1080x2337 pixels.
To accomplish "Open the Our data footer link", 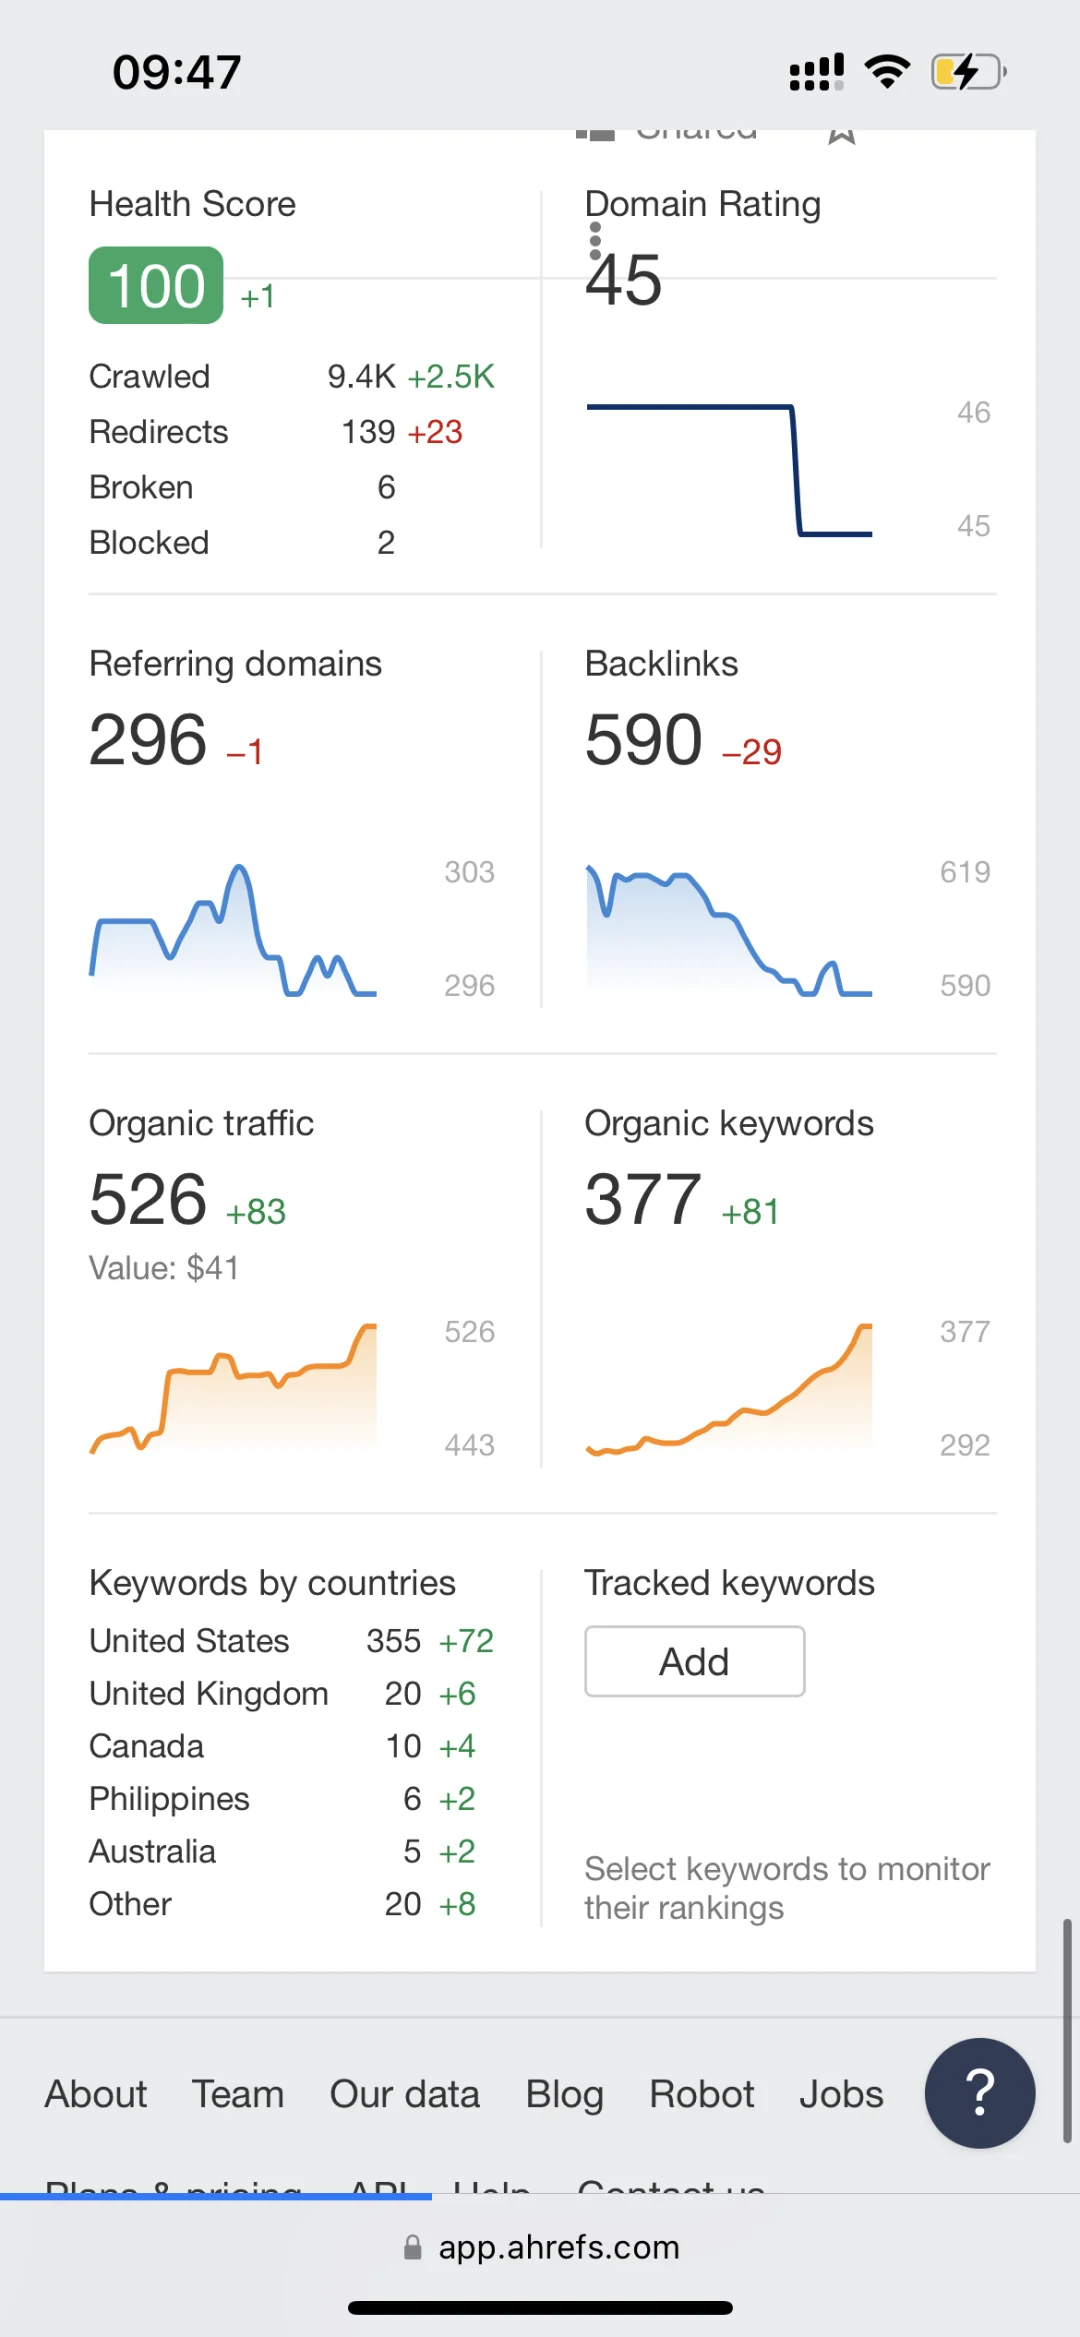I will [x=405, y=2094].
